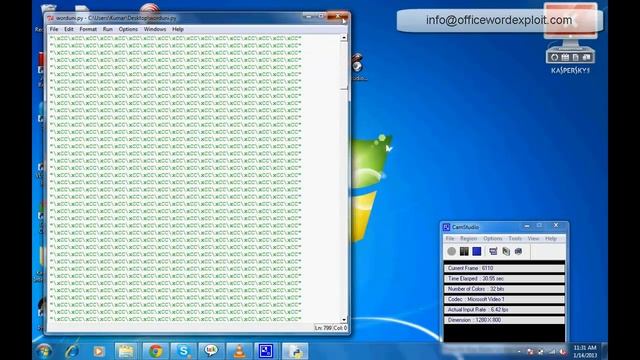Click CamStudio's last toolbar icon

click(518, 251)
